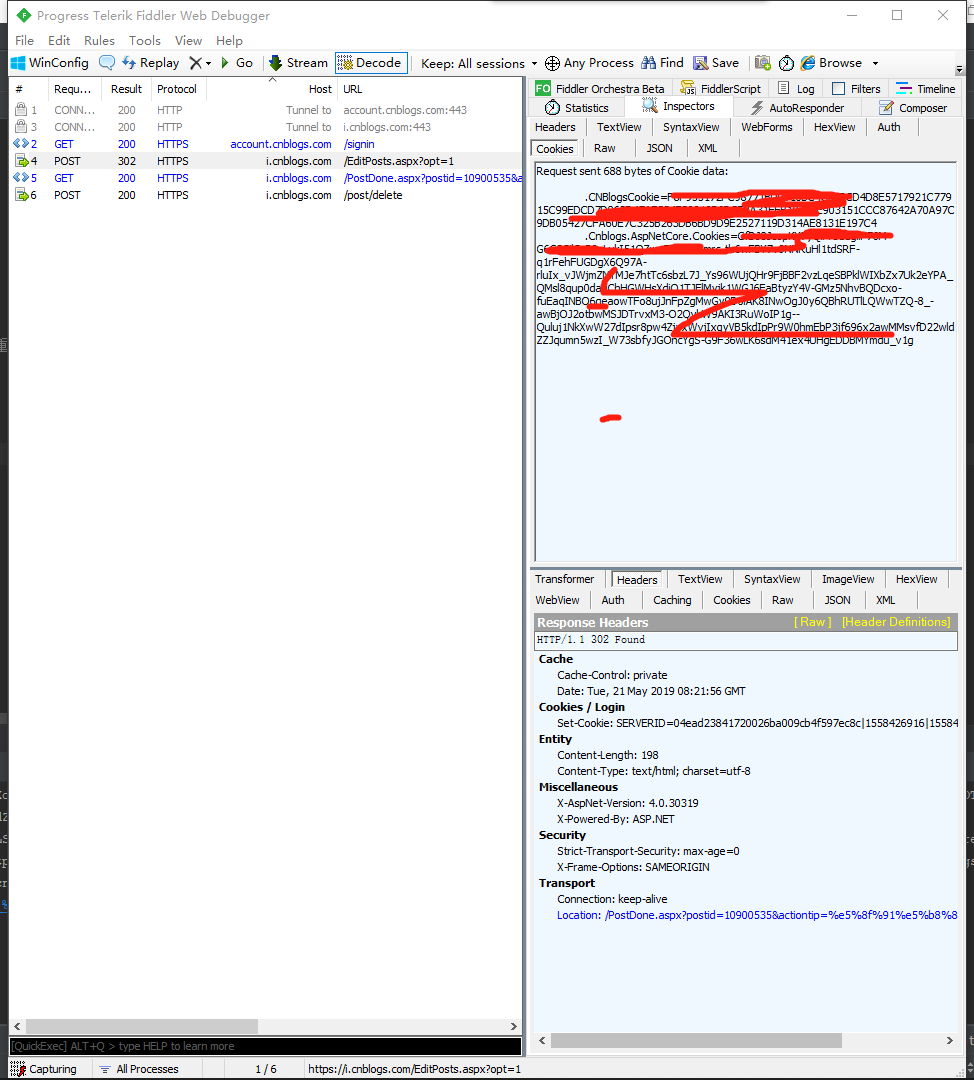The image size is (974, 1080).
Task: Select the Inspectors tab
Action: tap(678, 106)
